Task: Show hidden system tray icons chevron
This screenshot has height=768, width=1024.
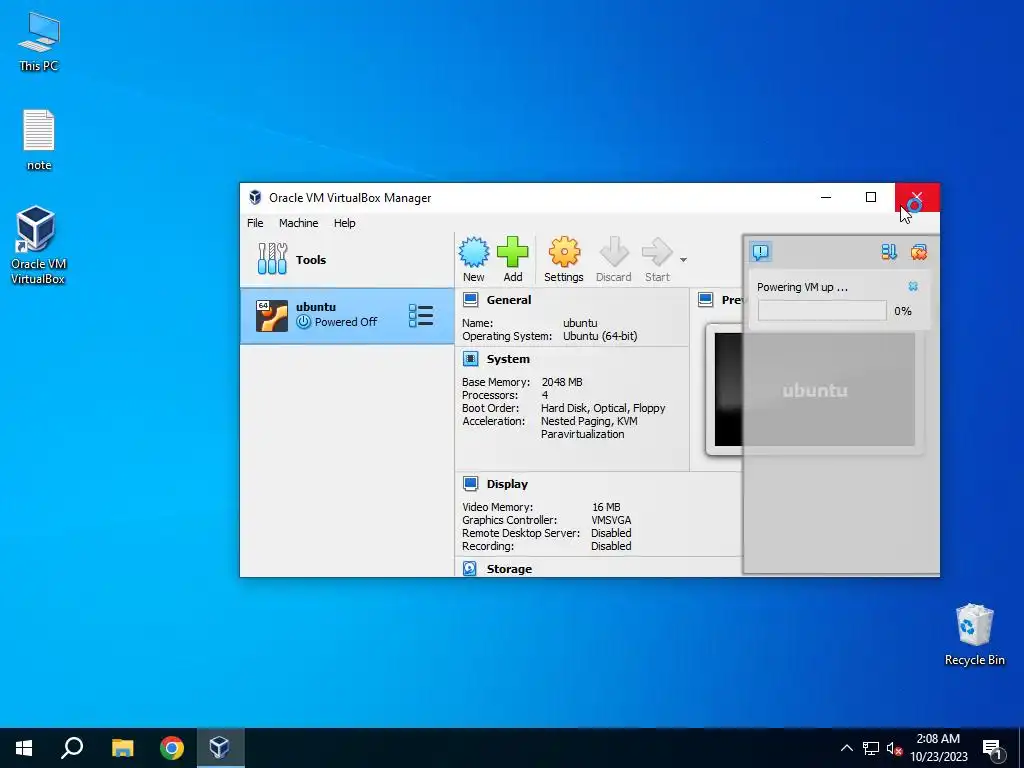Action: pos(846,748)
